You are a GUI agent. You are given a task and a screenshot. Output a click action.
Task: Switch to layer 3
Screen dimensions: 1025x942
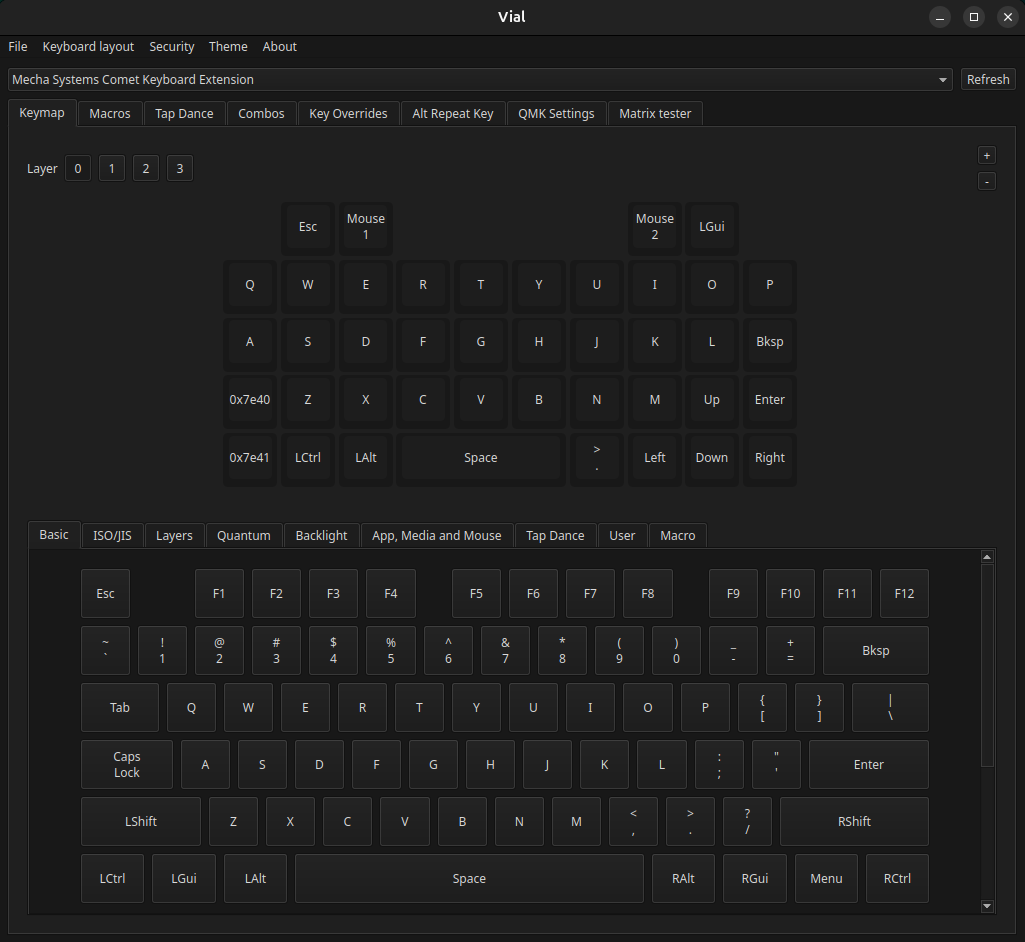(180, 169)
